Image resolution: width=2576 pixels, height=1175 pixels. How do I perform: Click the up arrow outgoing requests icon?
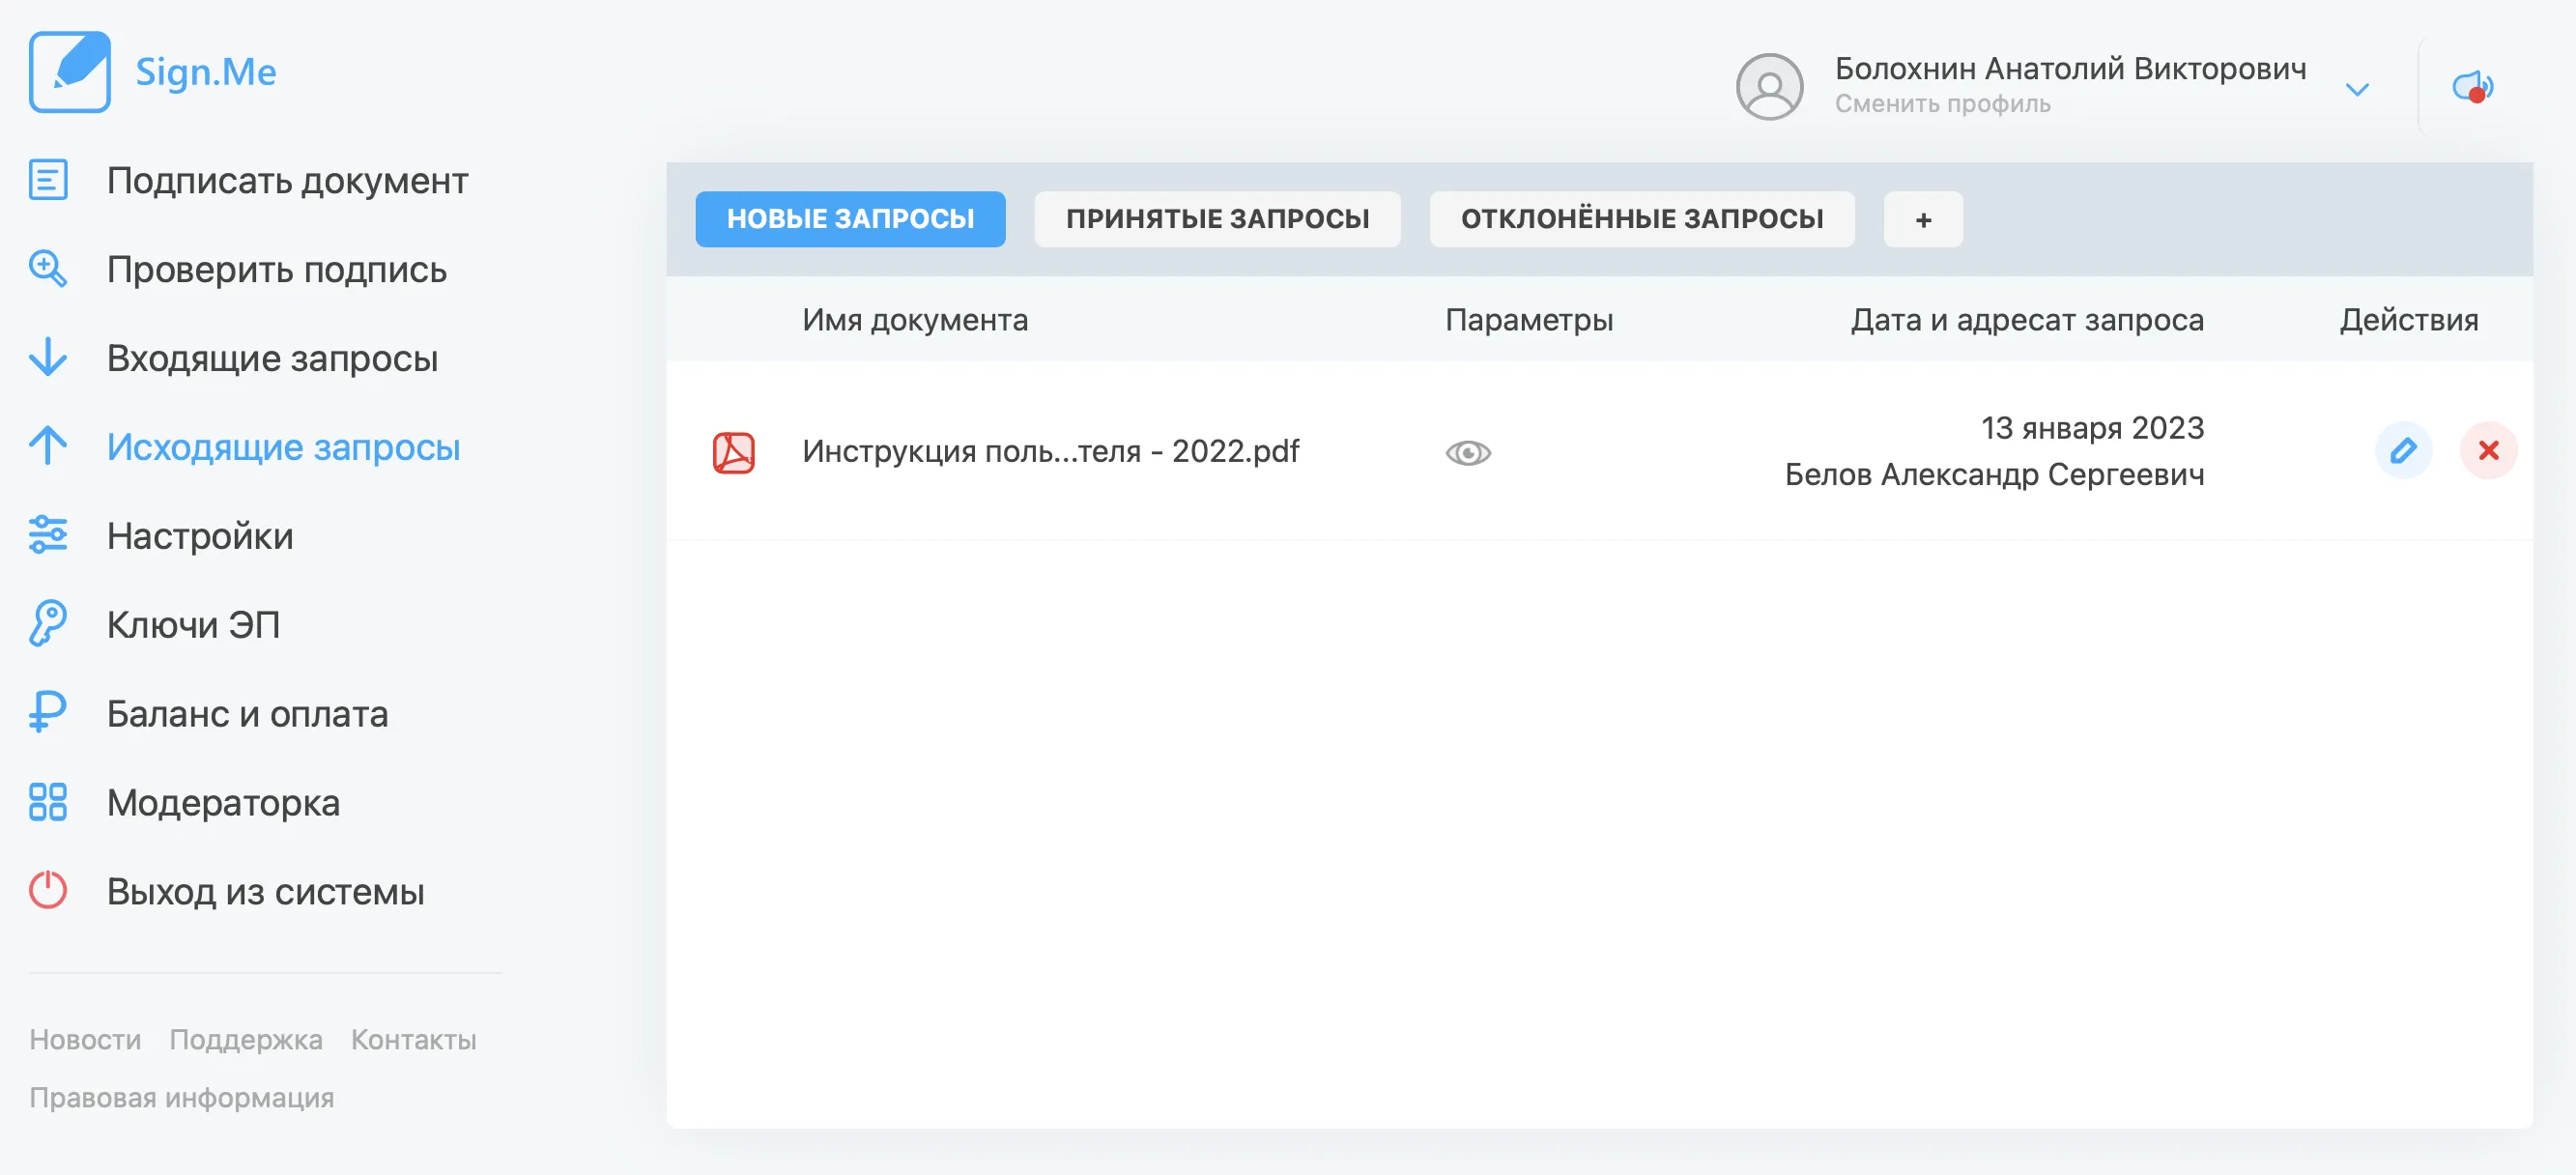tap(48, 446)
